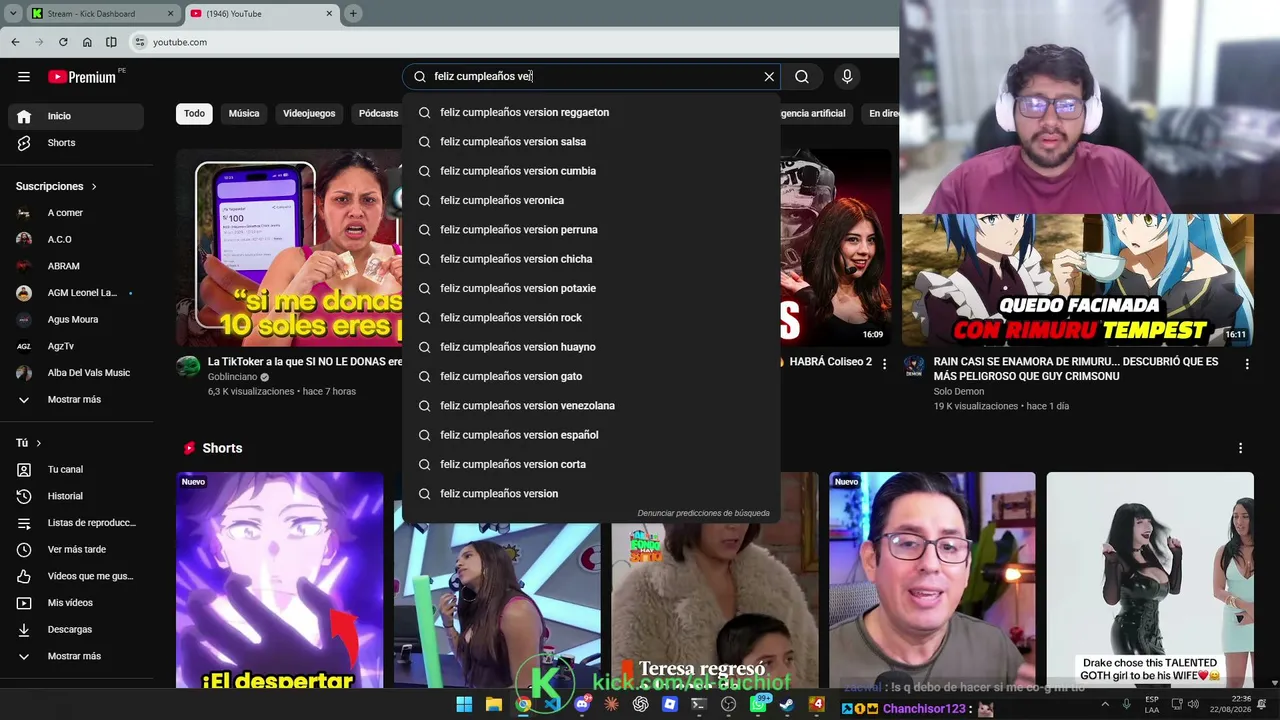1280x720 pixels.
Task: Open Alba Del Vals Music channel
Action: [x=76, y=373]
